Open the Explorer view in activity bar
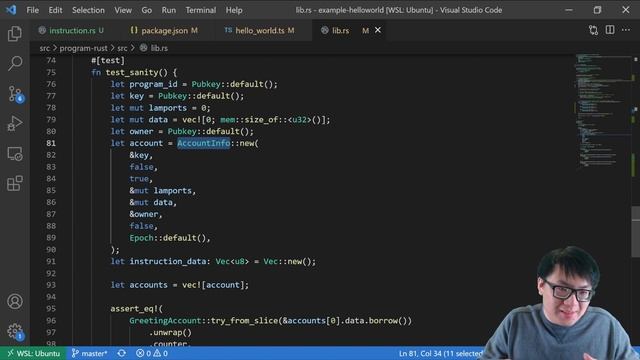This screenshot has width=640, height=360. tap(15, 33)
